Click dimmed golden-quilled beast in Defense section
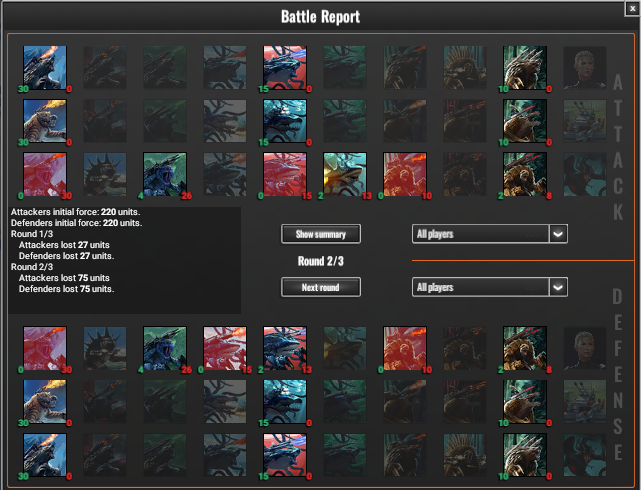This screenshot has height=490, width=641. [x=465, y=455]
